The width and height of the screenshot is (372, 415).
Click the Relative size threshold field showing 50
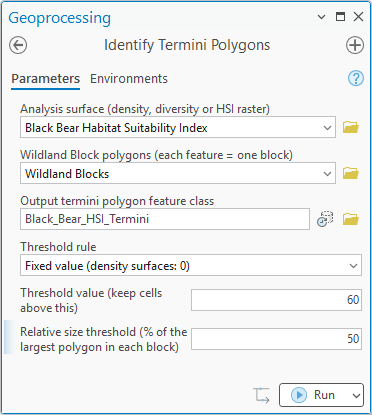[x=276, y=339]
